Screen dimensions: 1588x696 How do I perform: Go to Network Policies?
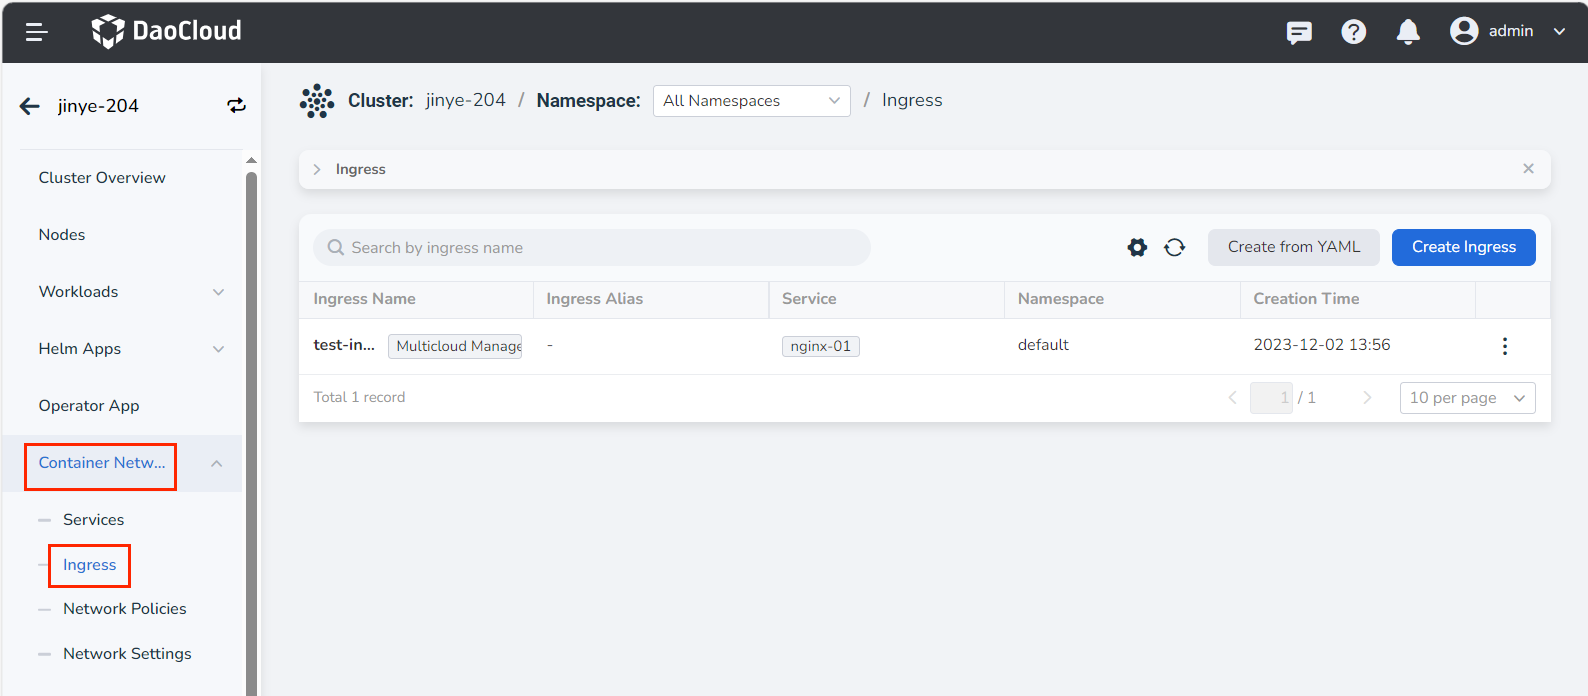coord(125,609)
